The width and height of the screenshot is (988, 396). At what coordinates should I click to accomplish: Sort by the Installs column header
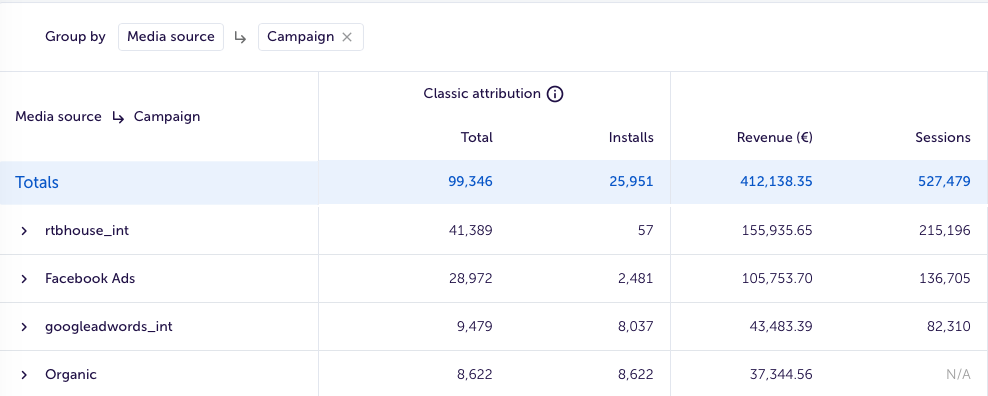pos(631,137)
